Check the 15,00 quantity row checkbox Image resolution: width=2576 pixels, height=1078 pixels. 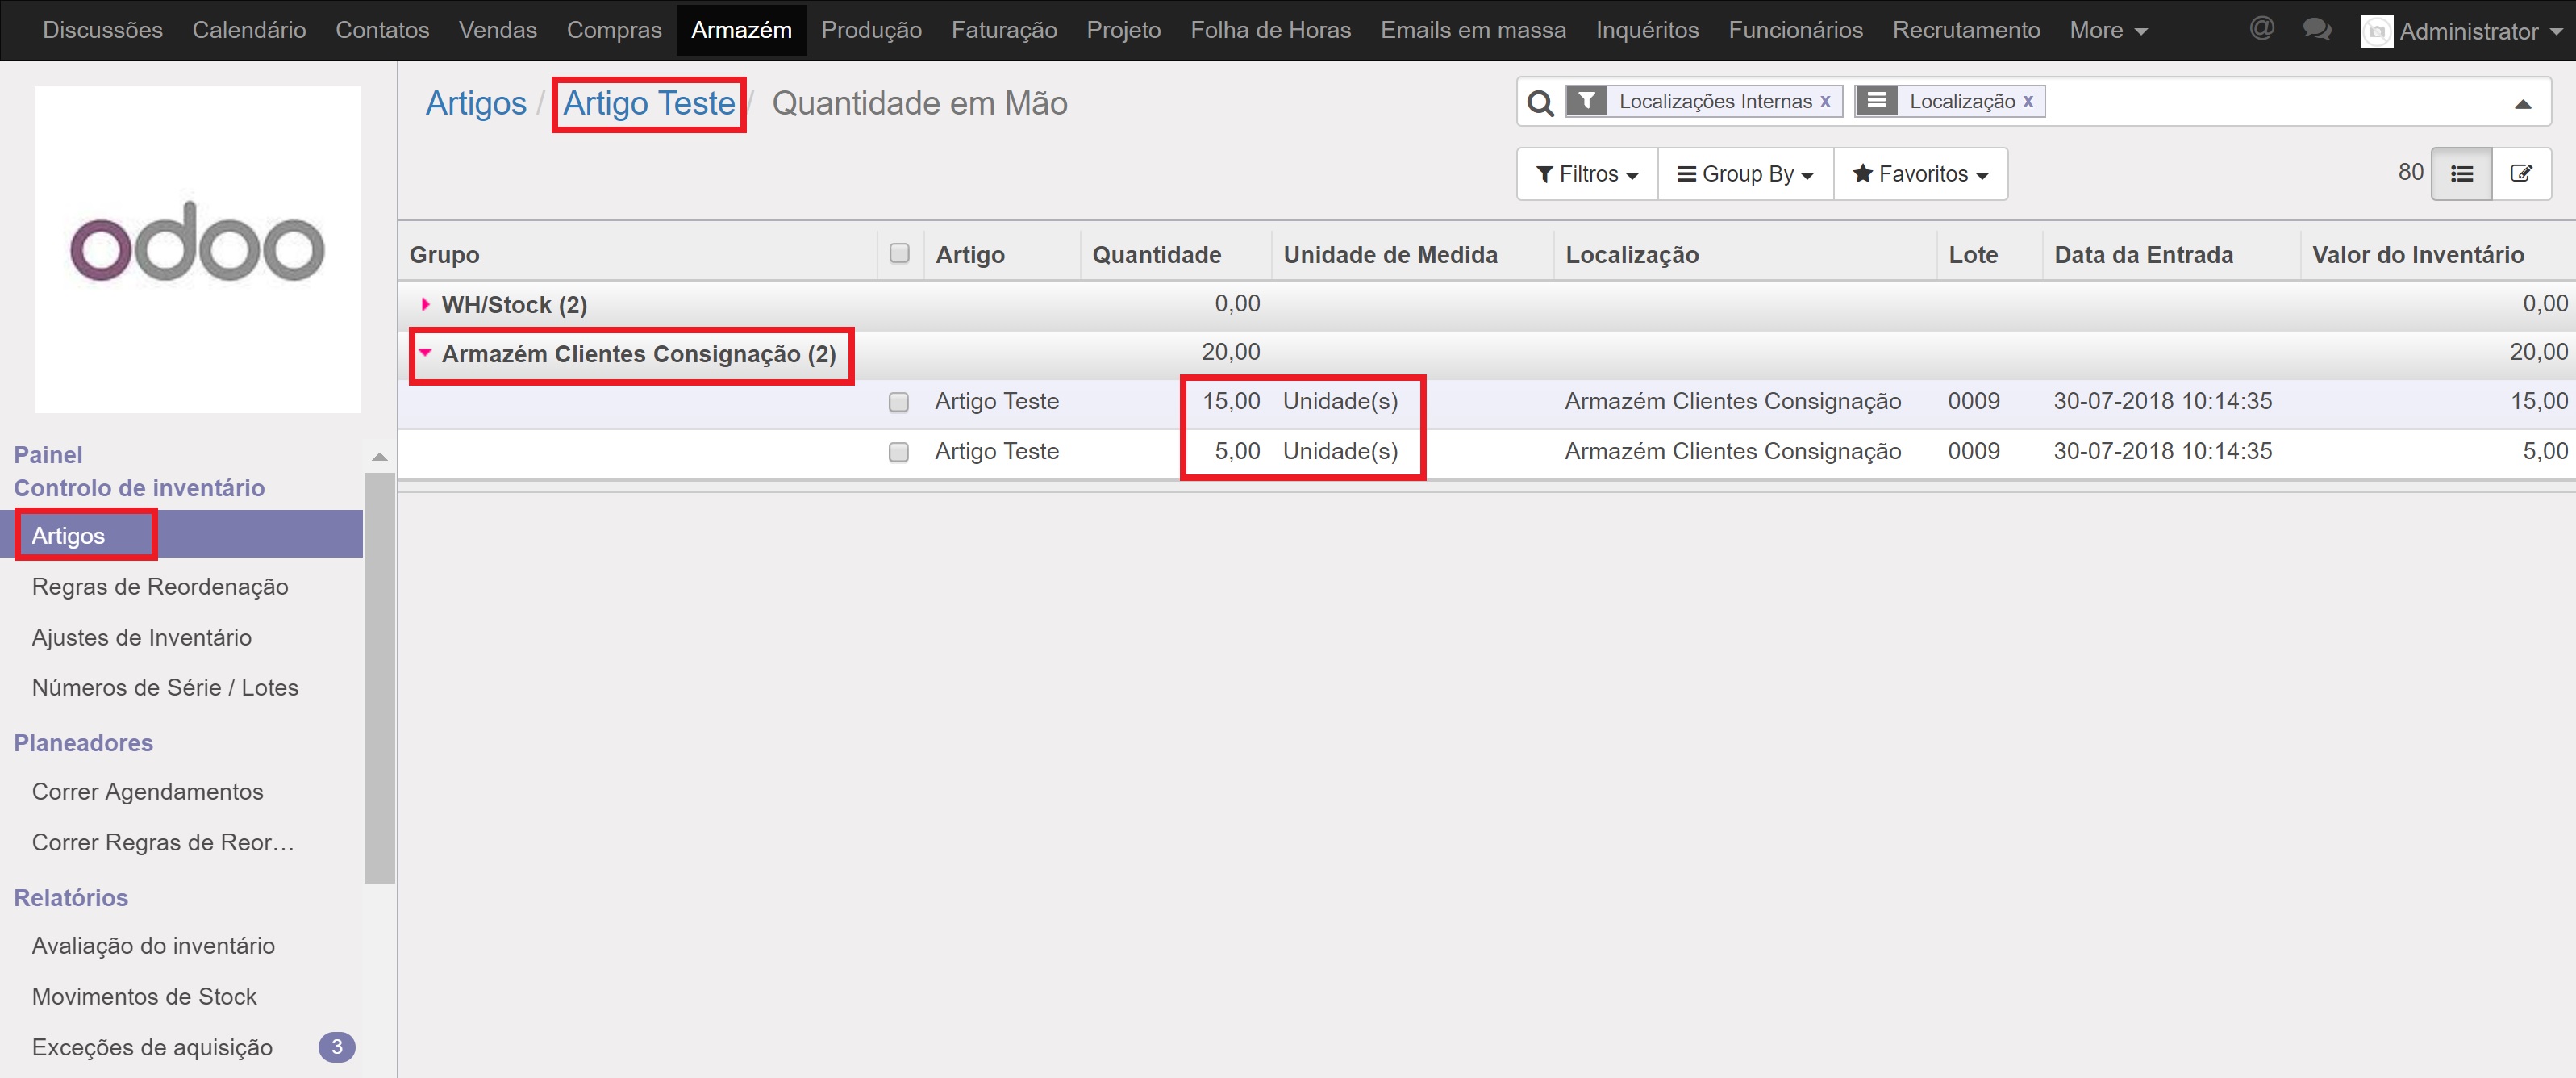click(x=899, y=402)
